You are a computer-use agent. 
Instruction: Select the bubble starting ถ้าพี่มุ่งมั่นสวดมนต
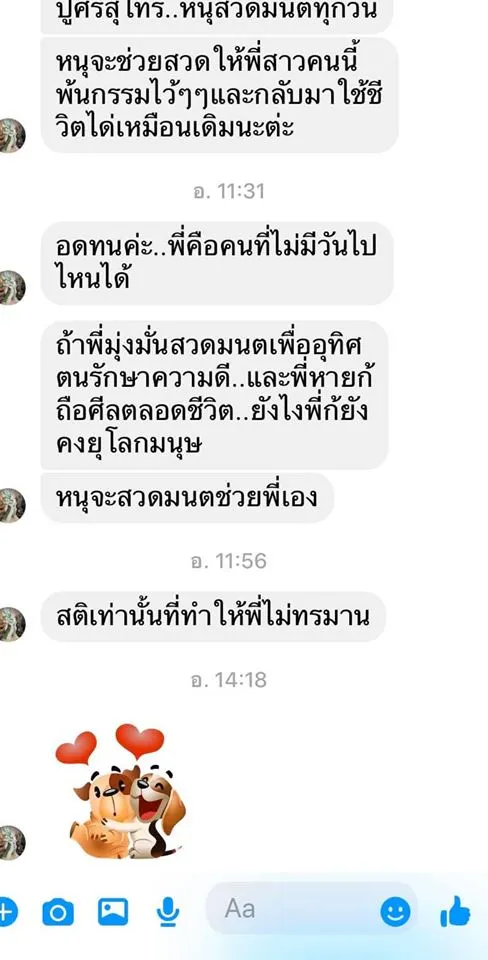click(x=214, y=395)
